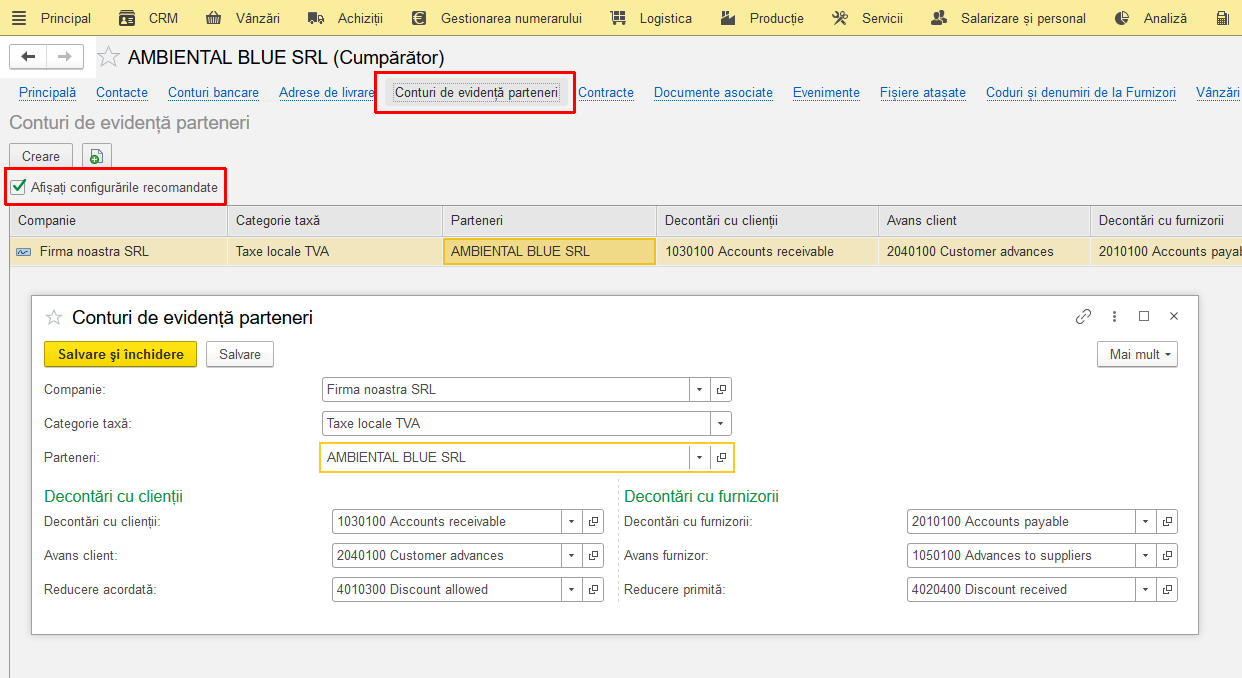Uncheck Afișați configurările recomandate
The width and height of the screenshot is (1242, 678).
(x=18, y=187)
